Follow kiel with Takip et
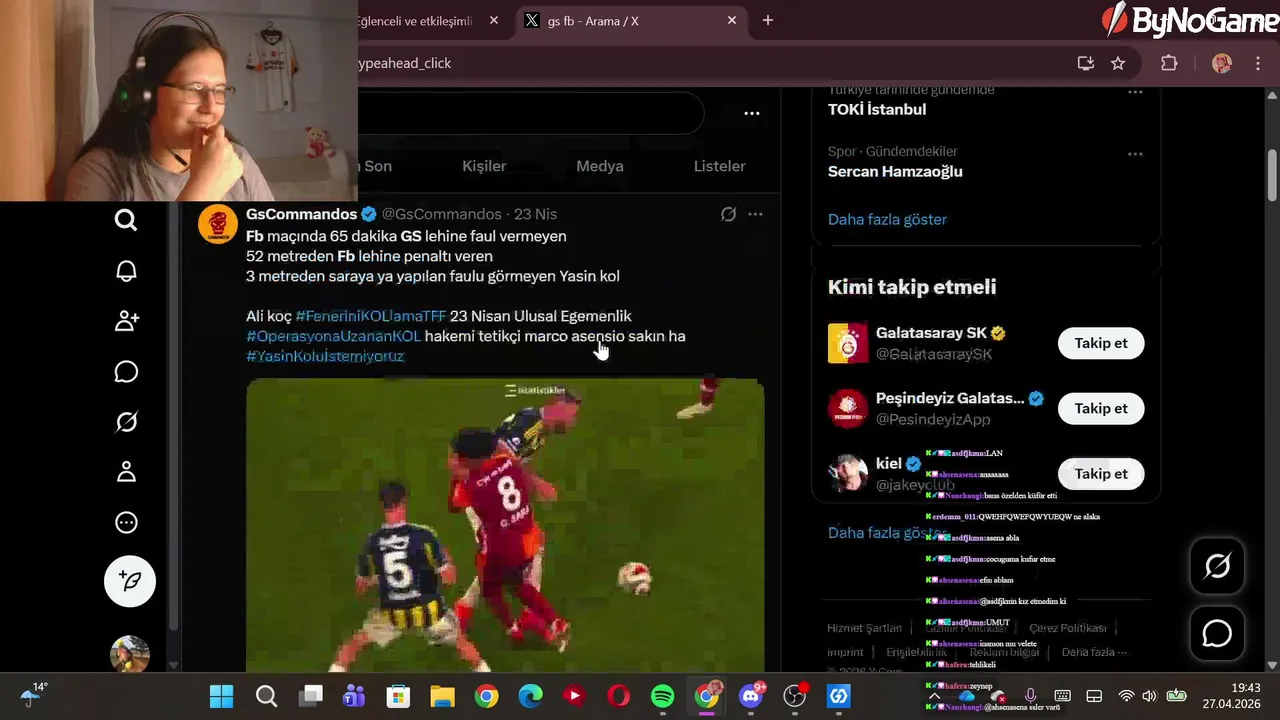 [x=1101, y=474]
